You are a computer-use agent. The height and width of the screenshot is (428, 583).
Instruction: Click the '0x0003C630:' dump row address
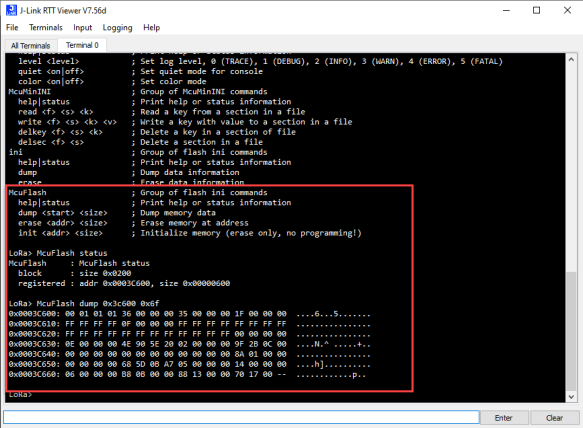click(x=35, y=344)
